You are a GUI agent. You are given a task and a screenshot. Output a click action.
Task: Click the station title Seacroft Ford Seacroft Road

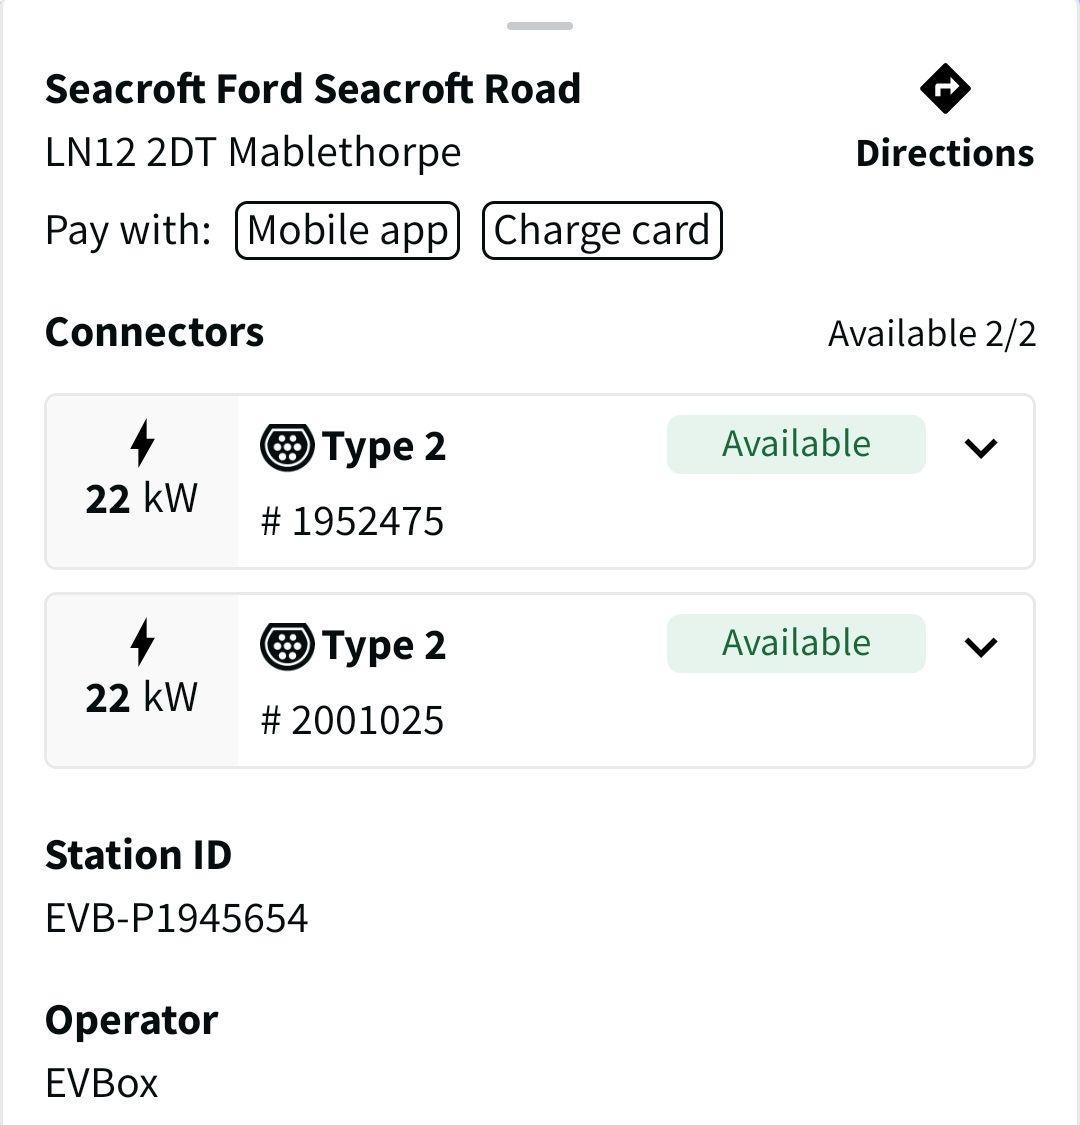click(x=312, y=88)
